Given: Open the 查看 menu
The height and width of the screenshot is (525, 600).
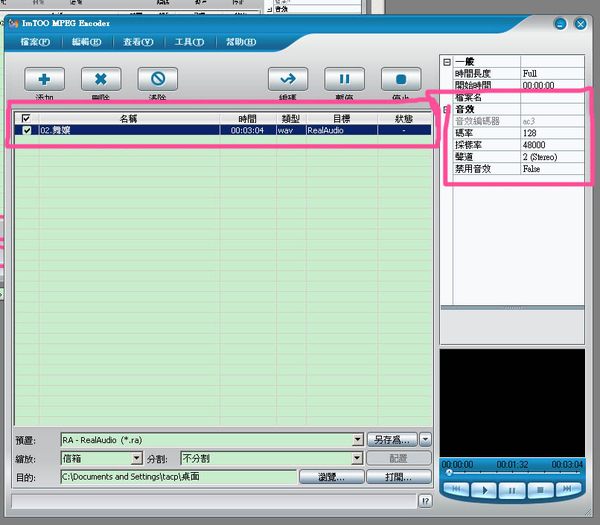Looking at the screenshot, I should point(138,42).
